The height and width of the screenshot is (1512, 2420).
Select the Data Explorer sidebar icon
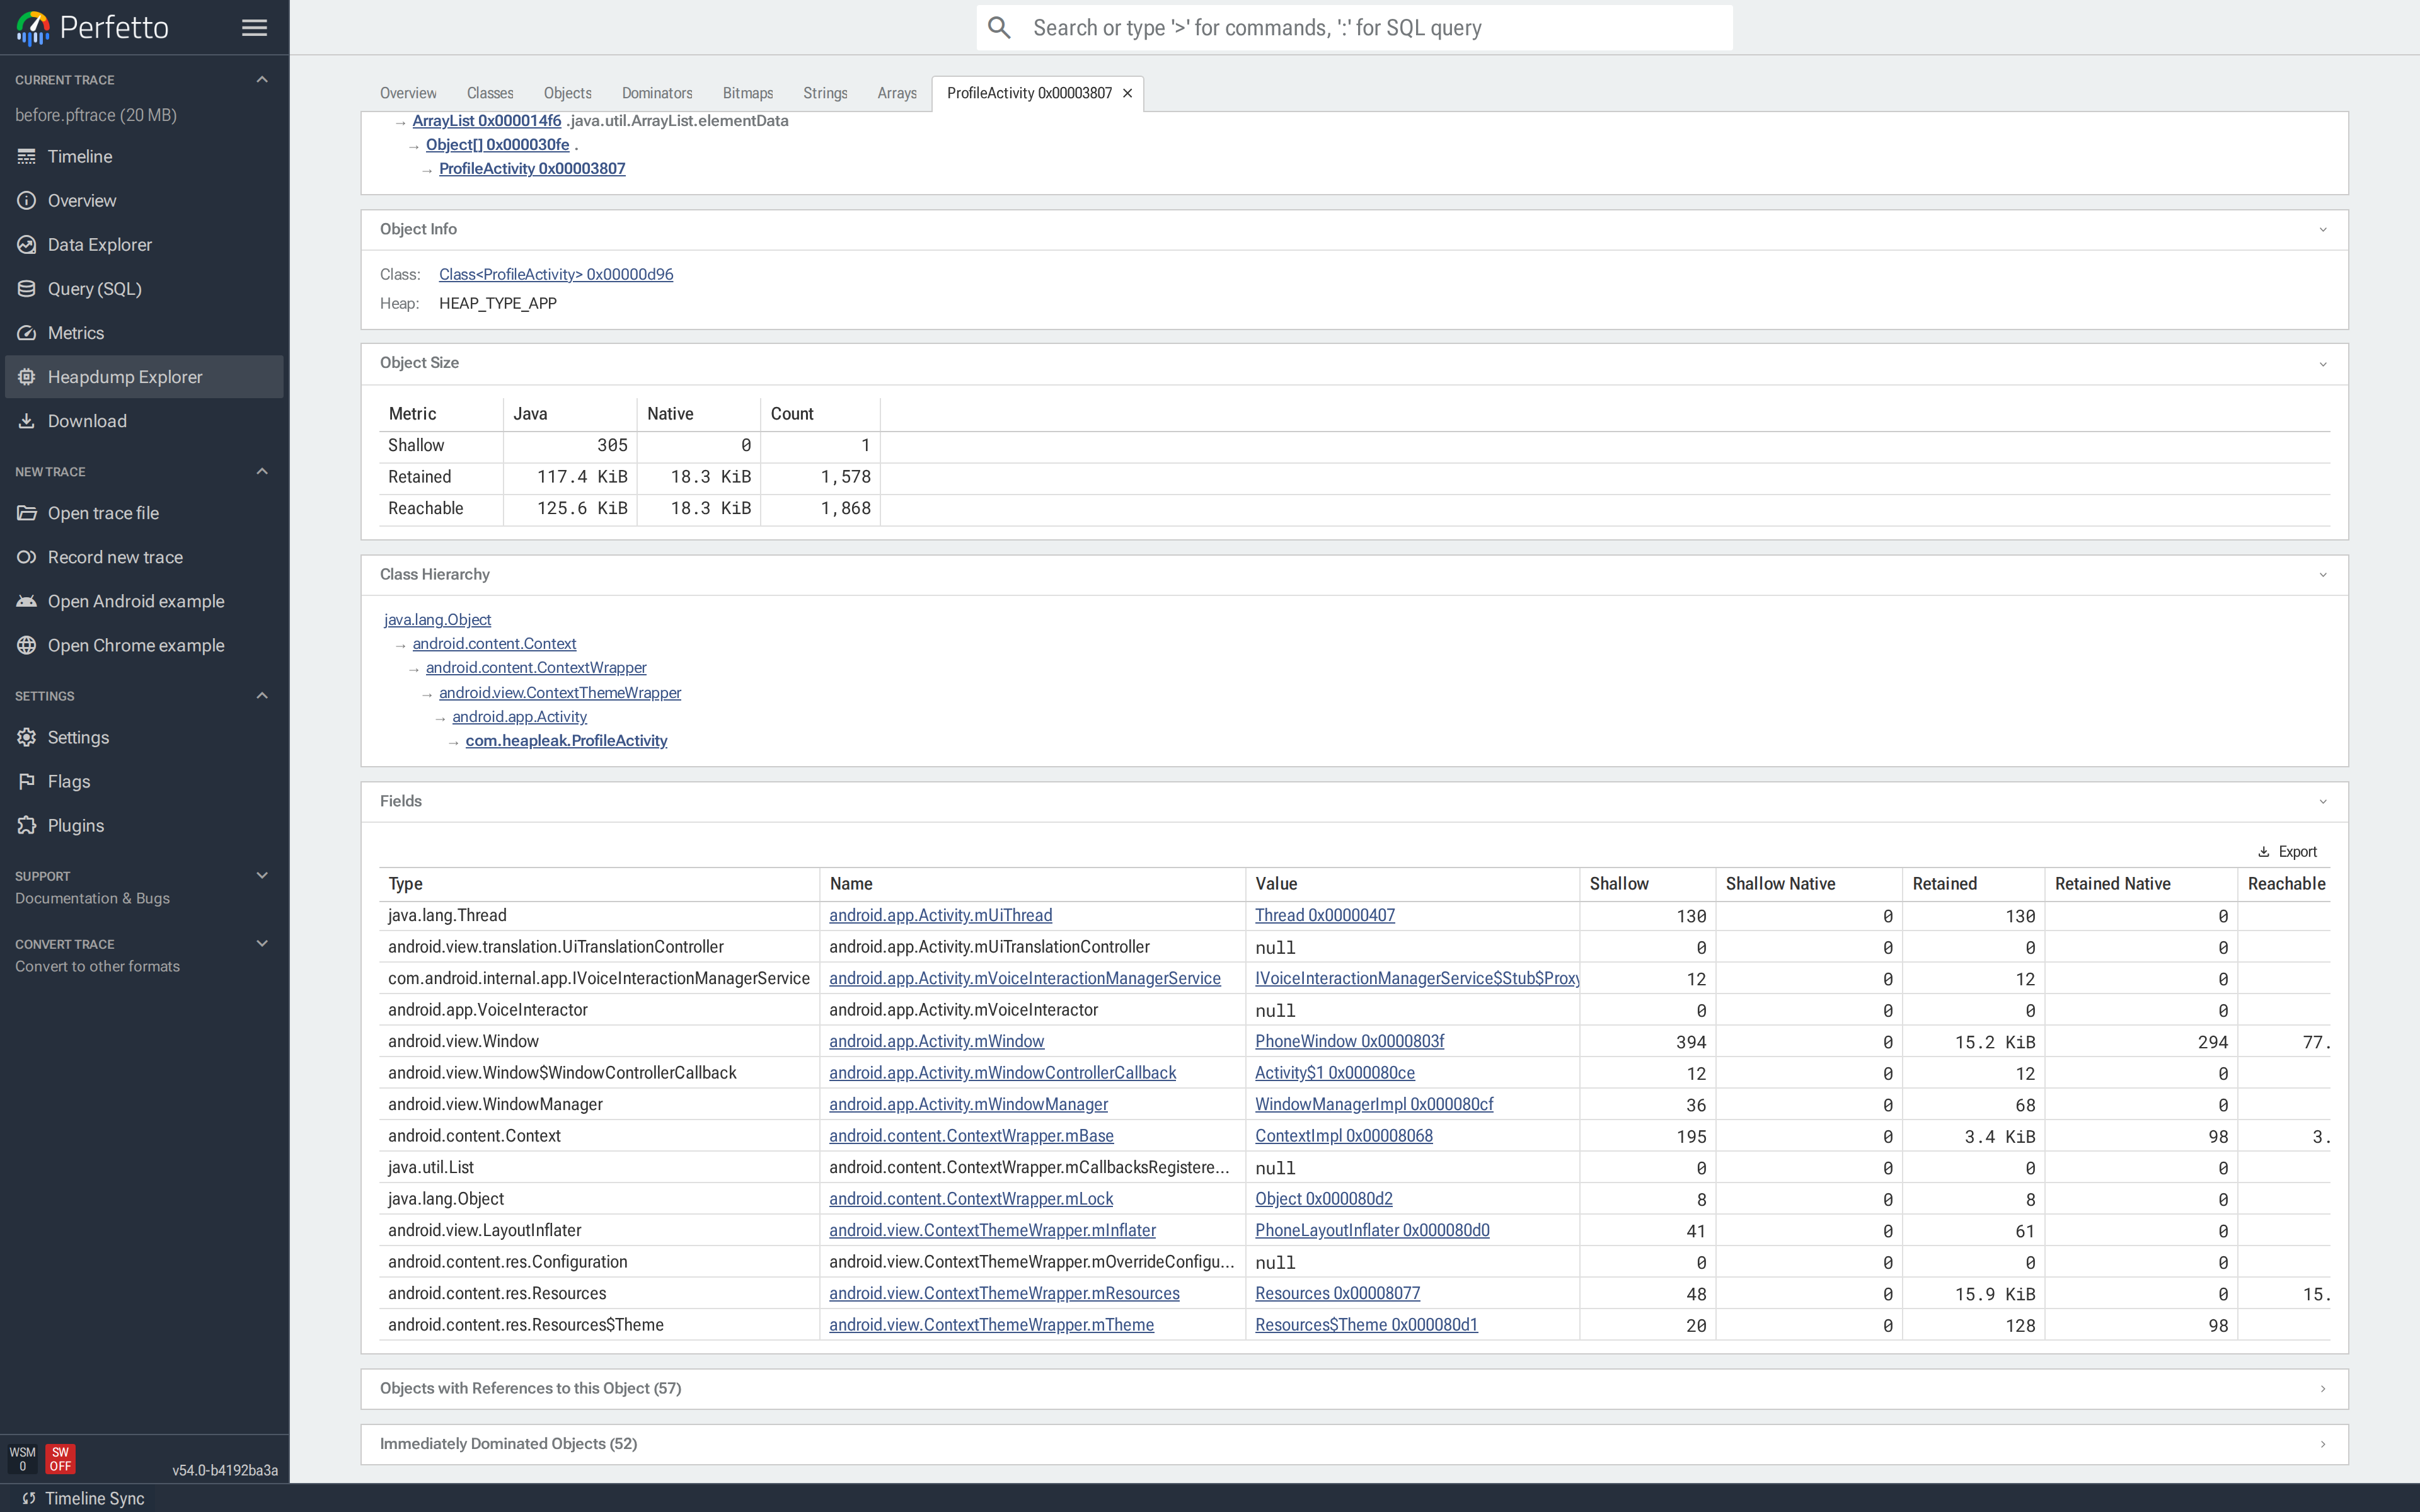click(x=27, y=244)
